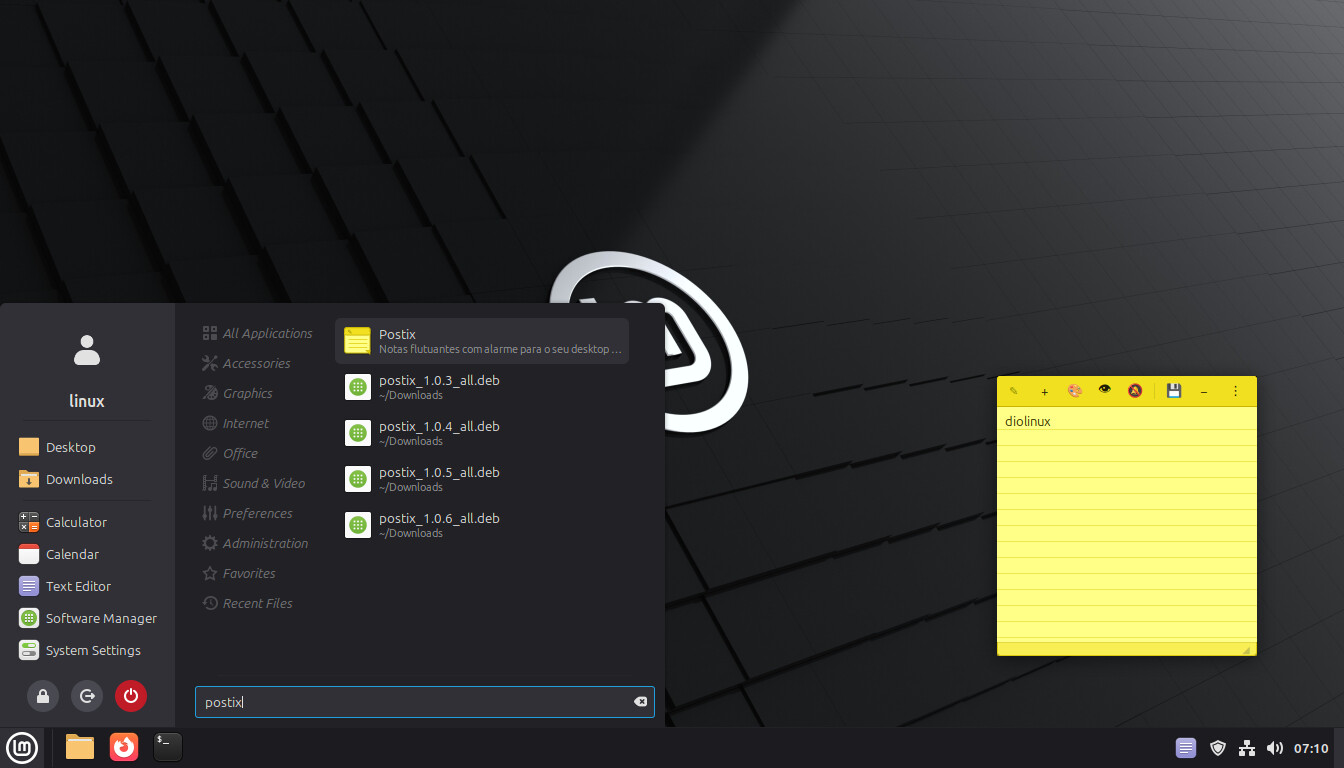Select the All Applications category

(257, 333)
